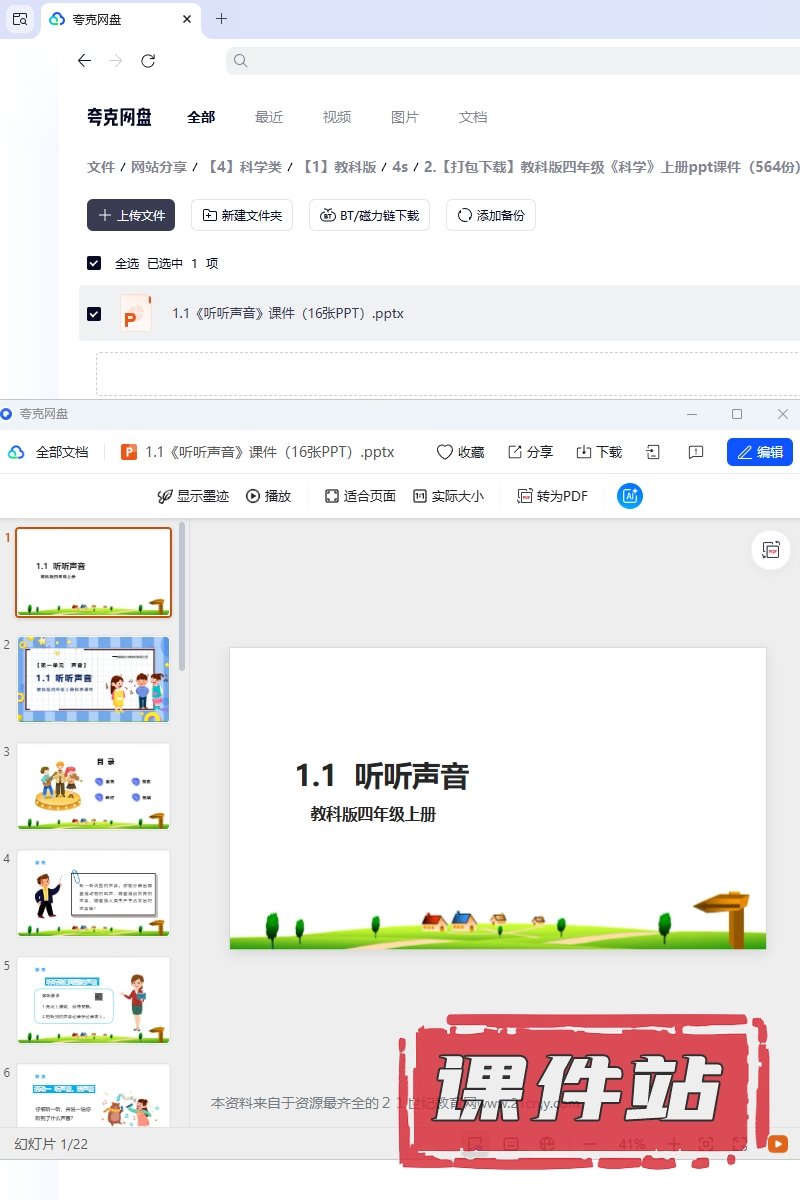Open slide 3 目录 thumbnail
The height and width of the screenshot is (1200, 800).
pos(93,786)
